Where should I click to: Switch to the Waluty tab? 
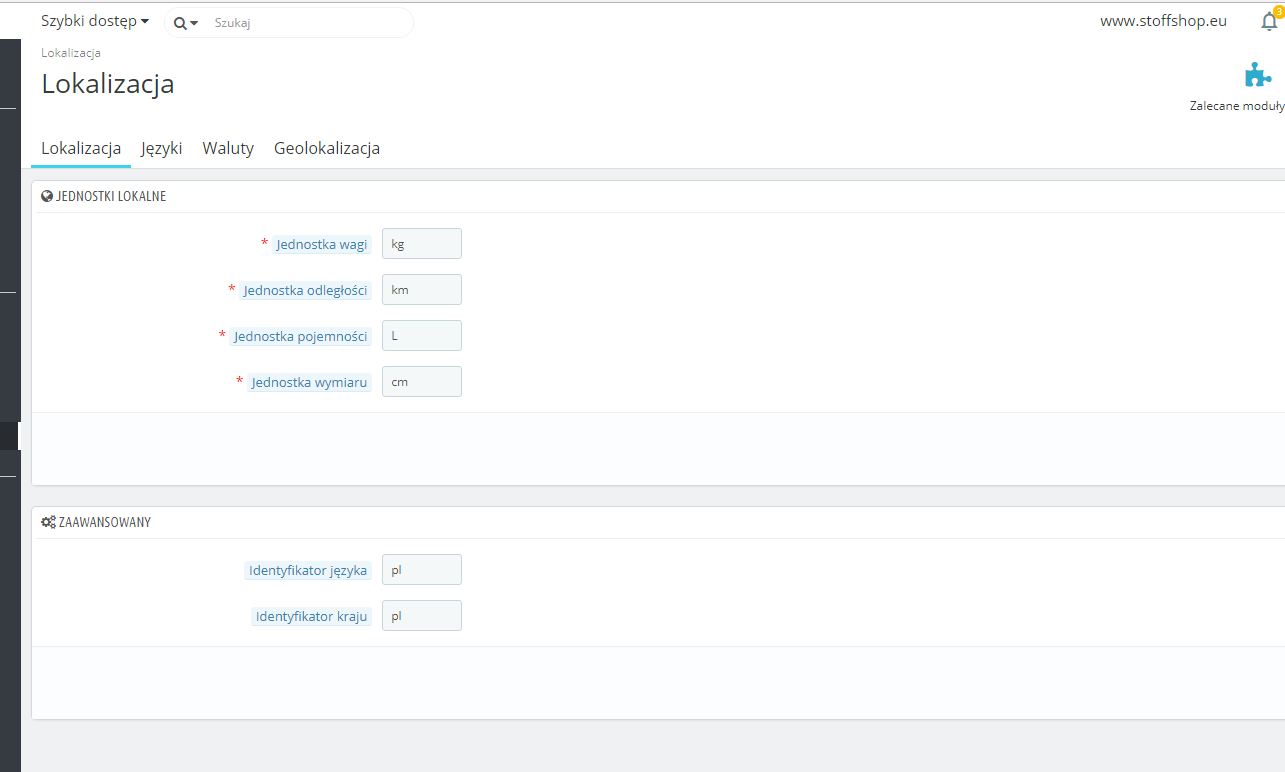pos(228,148)
